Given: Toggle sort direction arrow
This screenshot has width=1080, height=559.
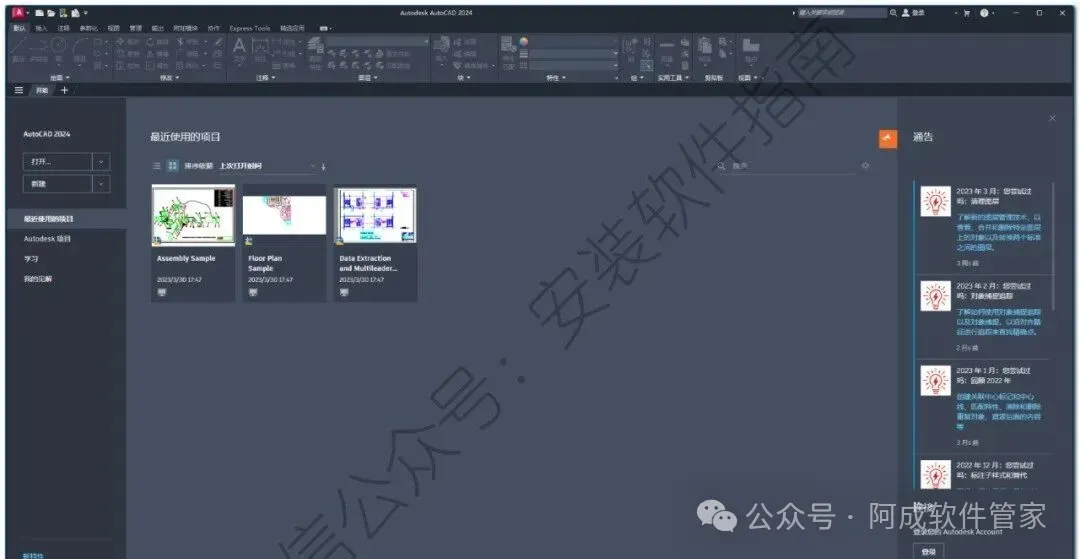Looking at the screenshot, I should [324, 167].
